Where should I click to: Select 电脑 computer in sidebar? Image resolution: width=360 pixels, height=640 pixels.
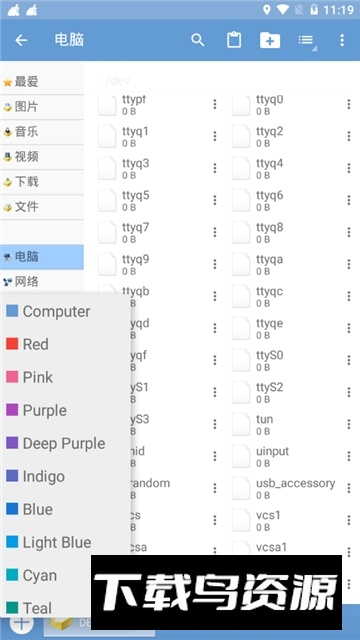pyautogui.click(x=42, y=257)
